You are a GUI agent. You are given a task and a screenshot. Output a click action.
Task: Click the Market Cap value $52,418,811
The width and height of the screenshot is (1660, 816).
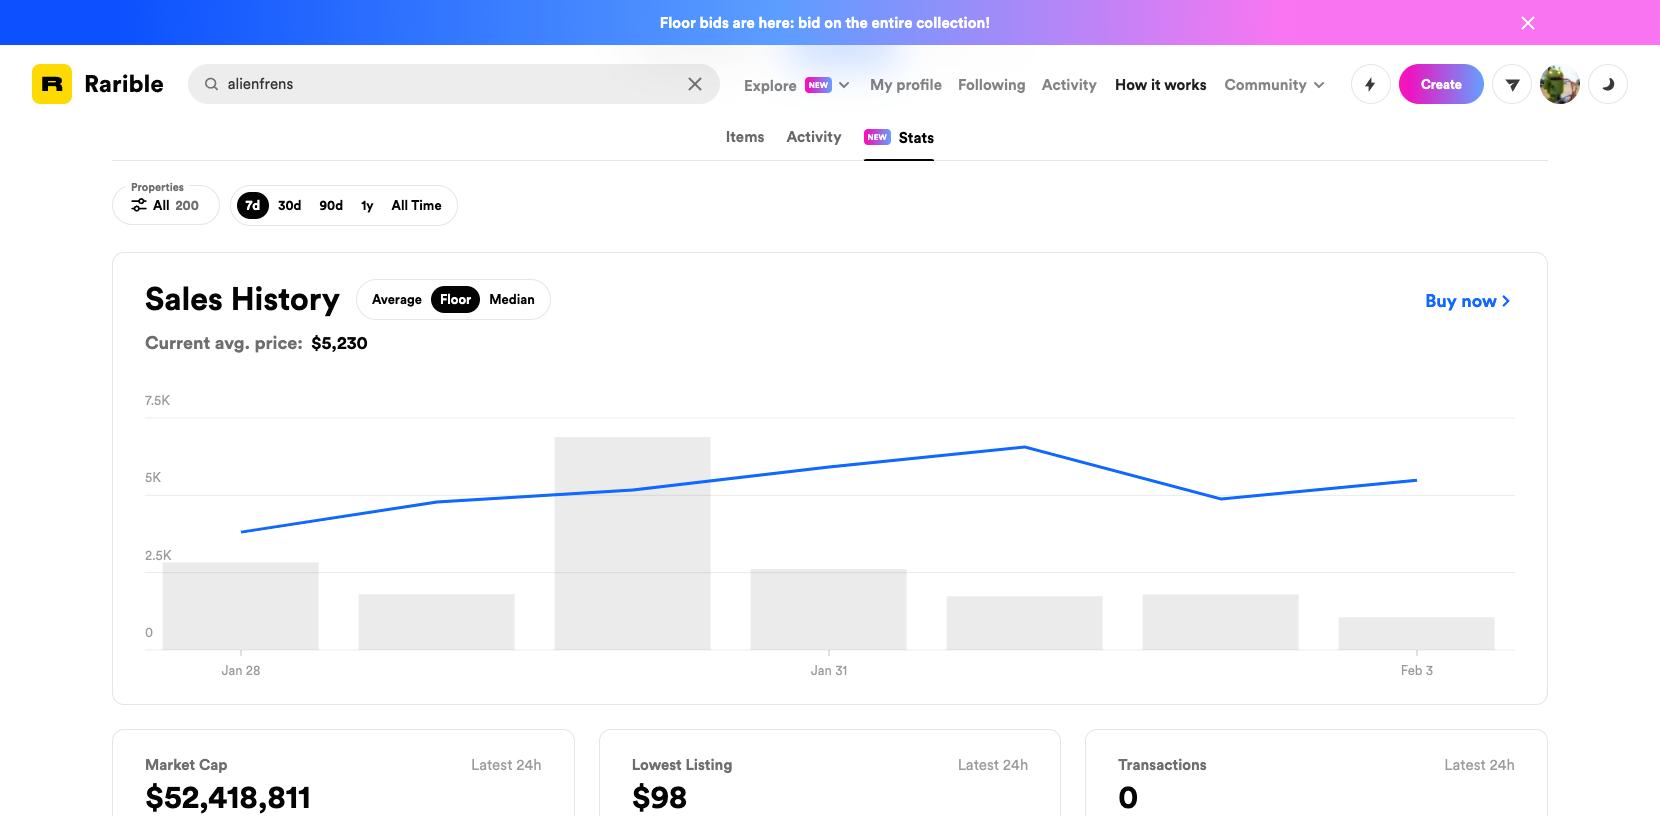(x=228, y=797)
